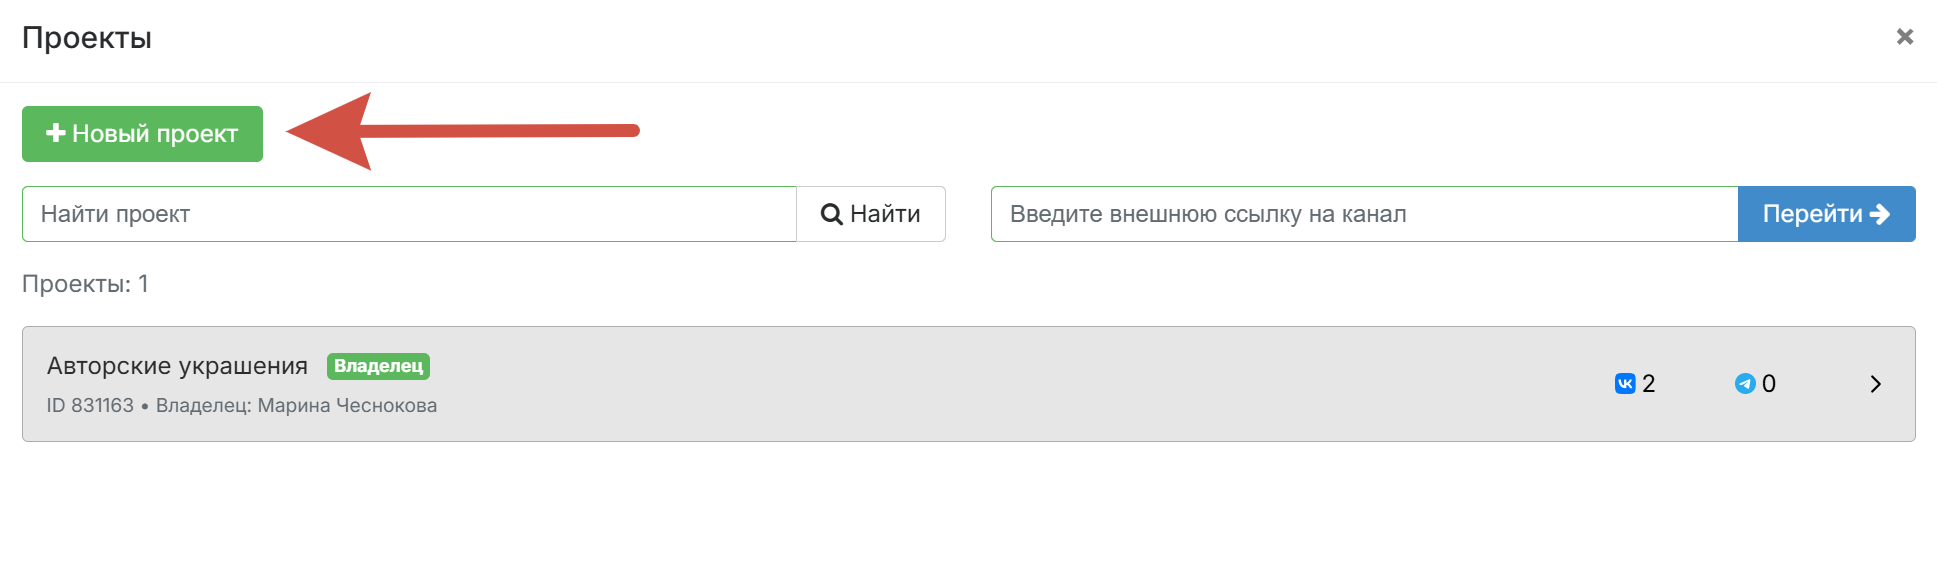Click the owner name Марина Чеснокова
The height and width of the screenshot is (566, 1937).
[347, 406]
